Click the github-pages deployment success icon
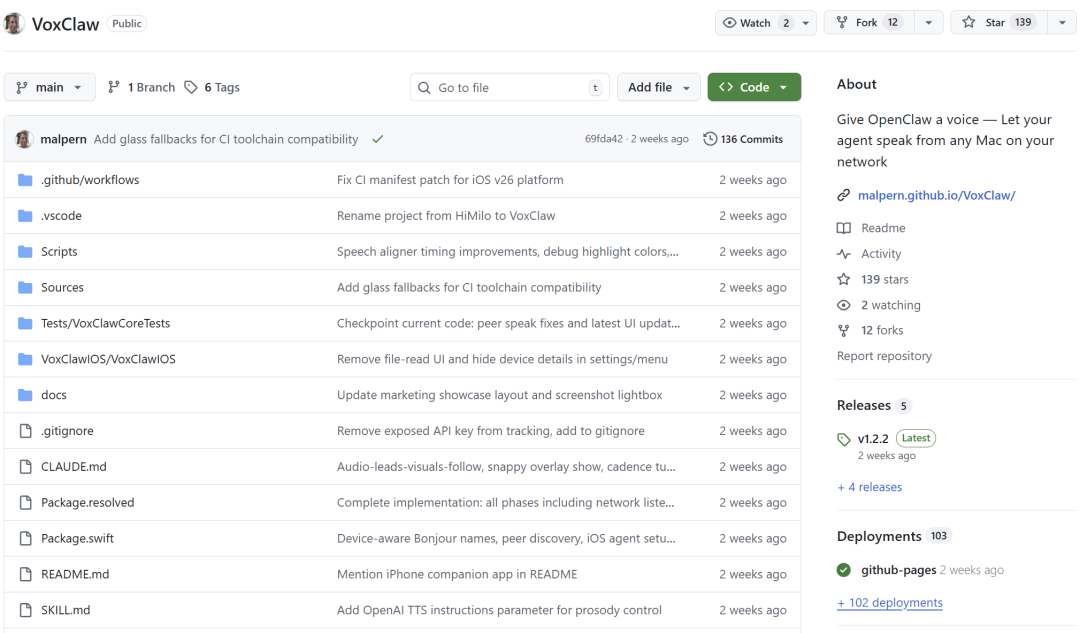The image size is (1080, 633). (x=845, y=570)
